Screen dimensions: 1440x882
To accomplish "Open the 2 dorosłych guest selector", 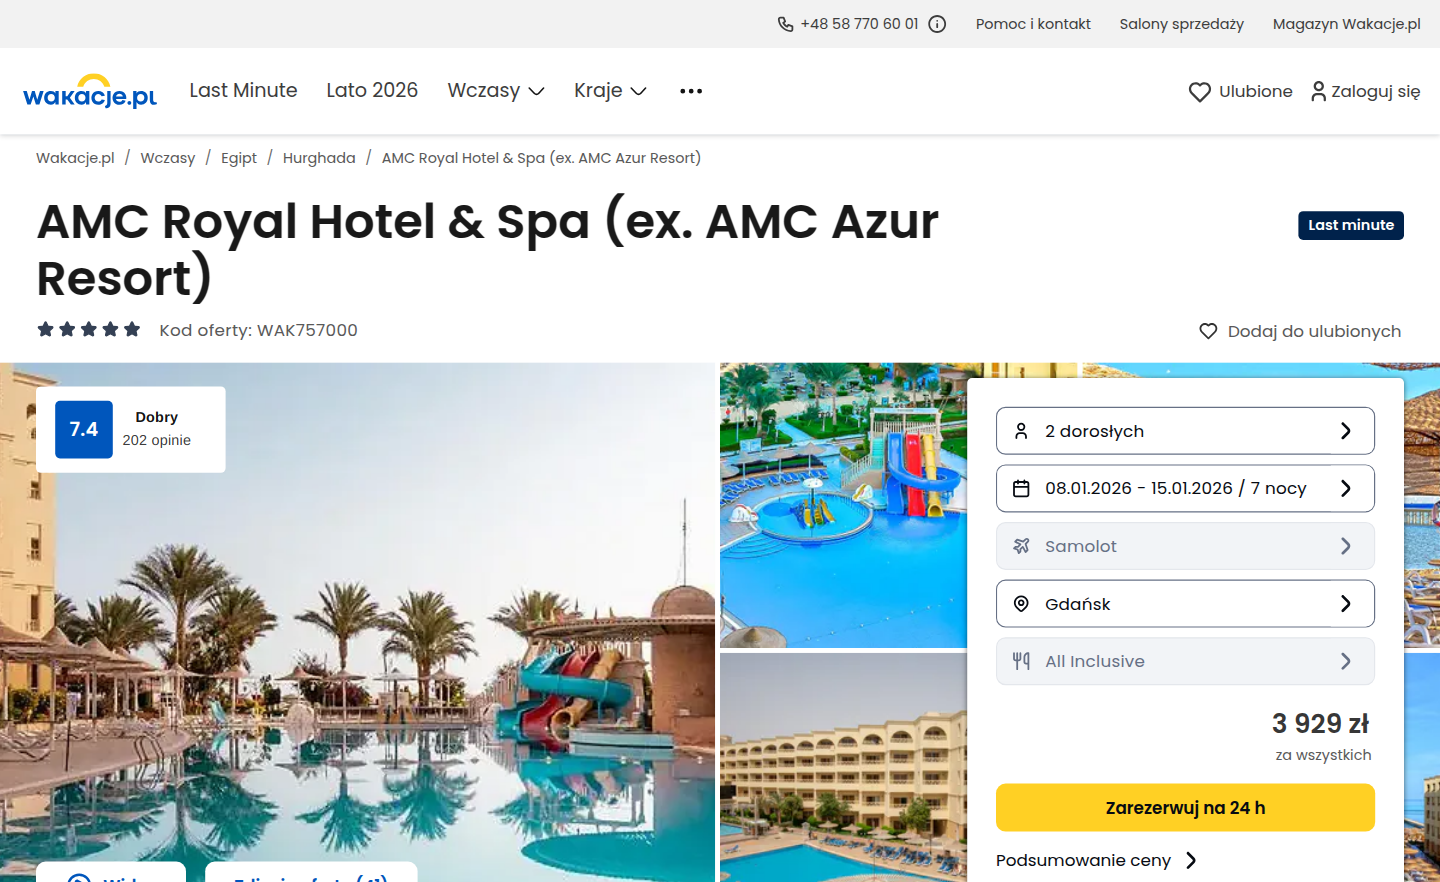I will point(1185,431).
